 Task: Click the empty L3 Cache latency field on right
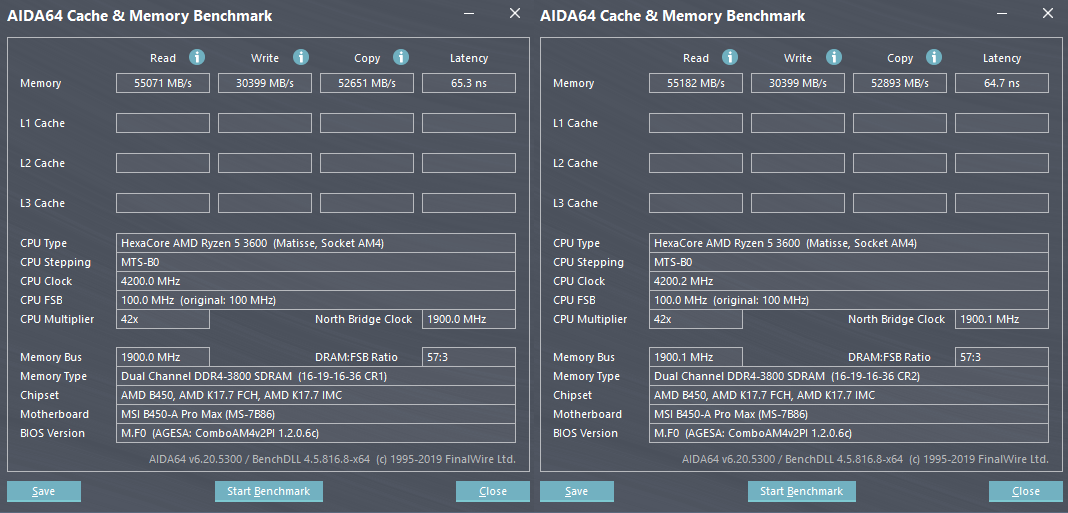click(x=1001, y=203)
